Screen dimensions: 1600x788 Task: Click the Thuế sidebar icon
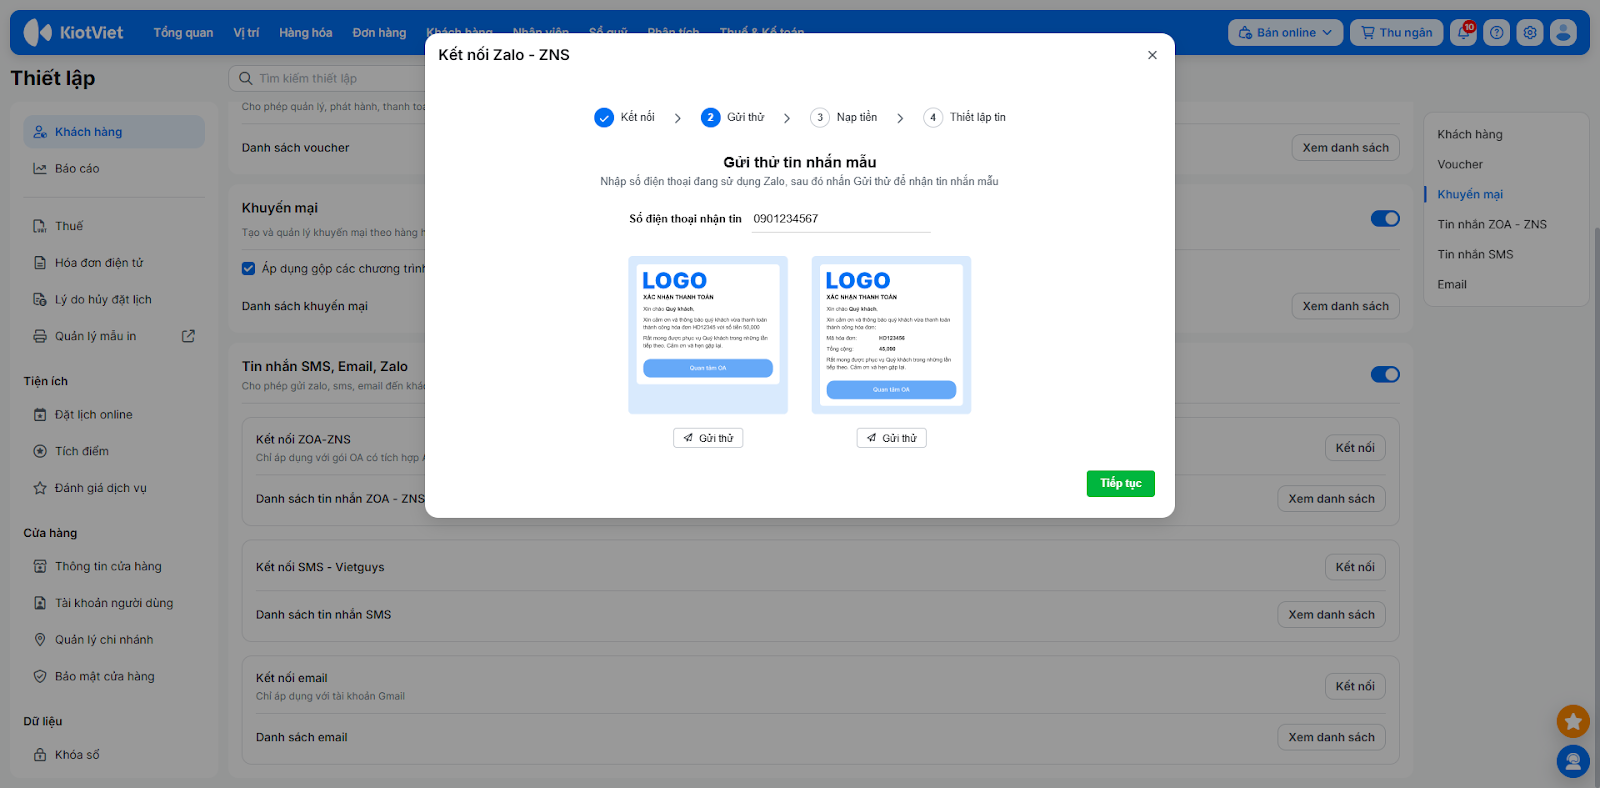click(x=40, y=226)
